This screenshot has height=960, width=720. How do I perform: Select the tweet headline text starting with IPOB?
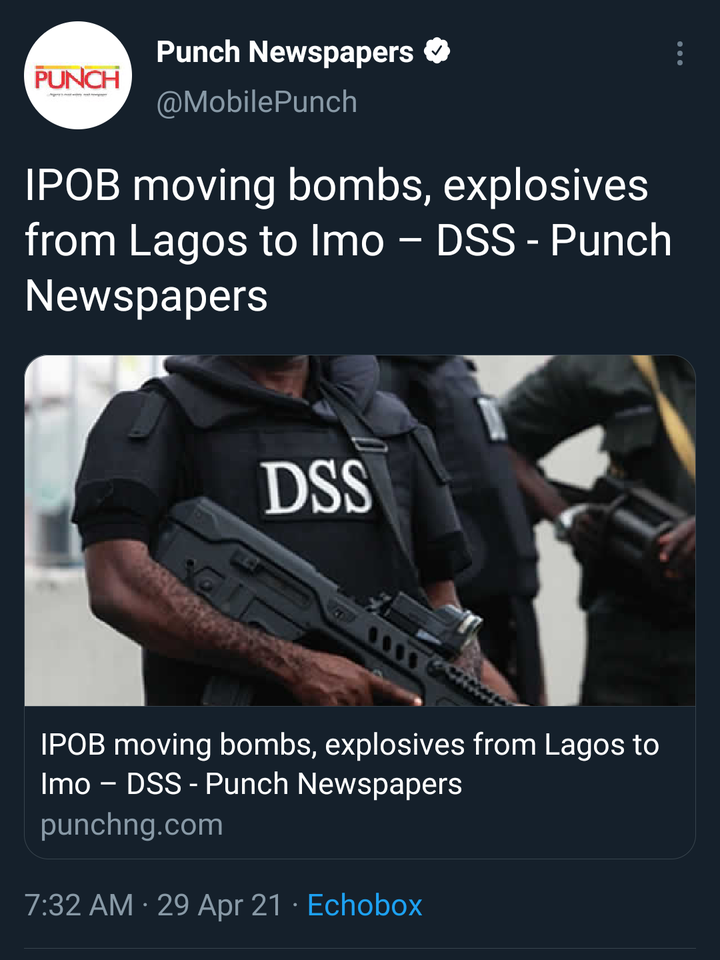pyautogui.click(x=348, y=241)
